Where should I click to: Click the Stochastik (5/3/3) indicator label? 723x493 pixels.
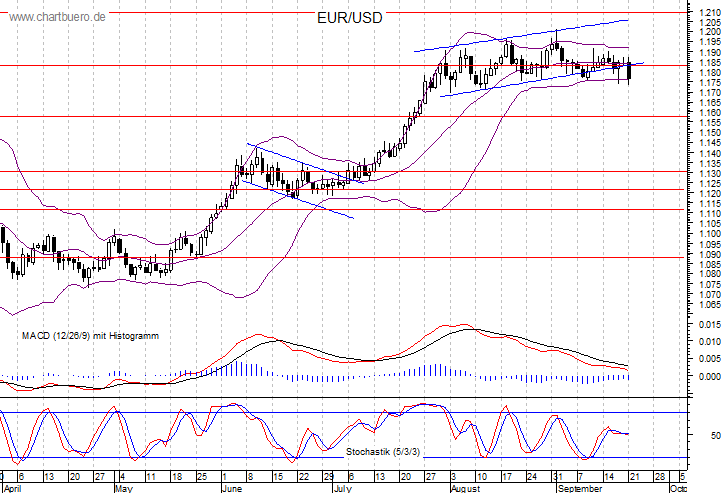(385, 452)
